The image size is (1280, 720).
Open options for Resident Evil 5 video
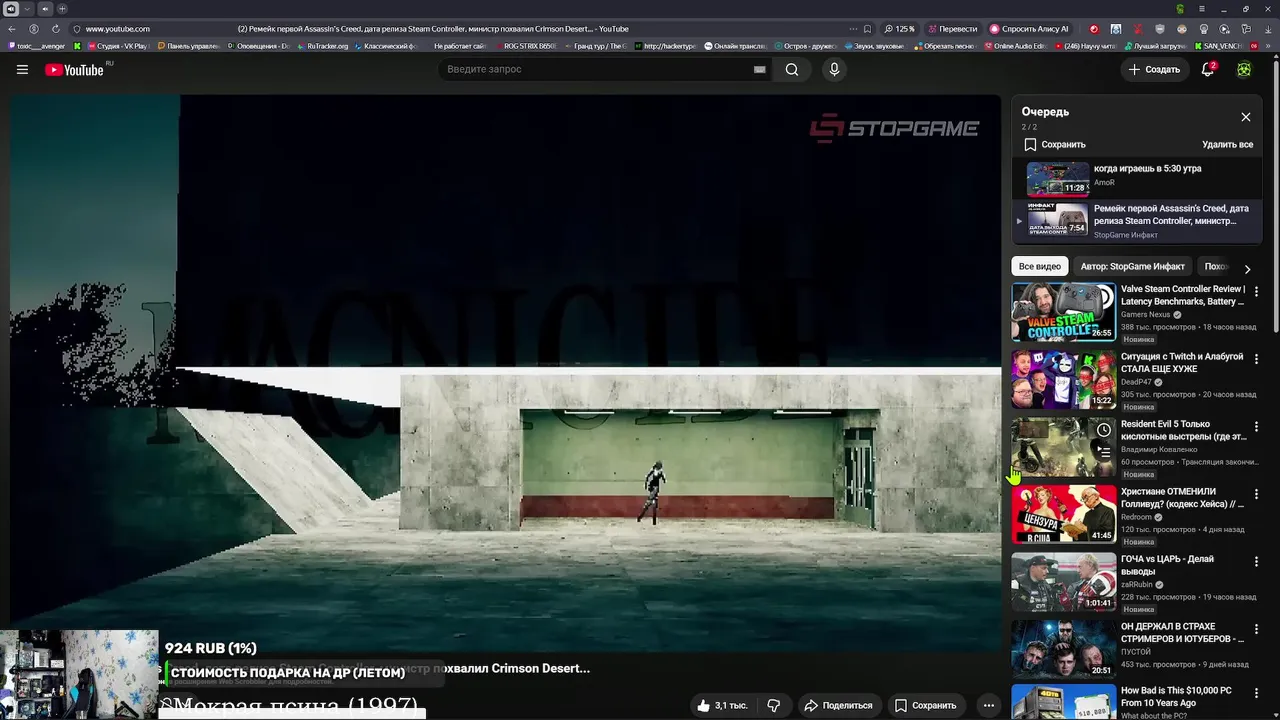pyautogui.click(x=1257, y=426)
